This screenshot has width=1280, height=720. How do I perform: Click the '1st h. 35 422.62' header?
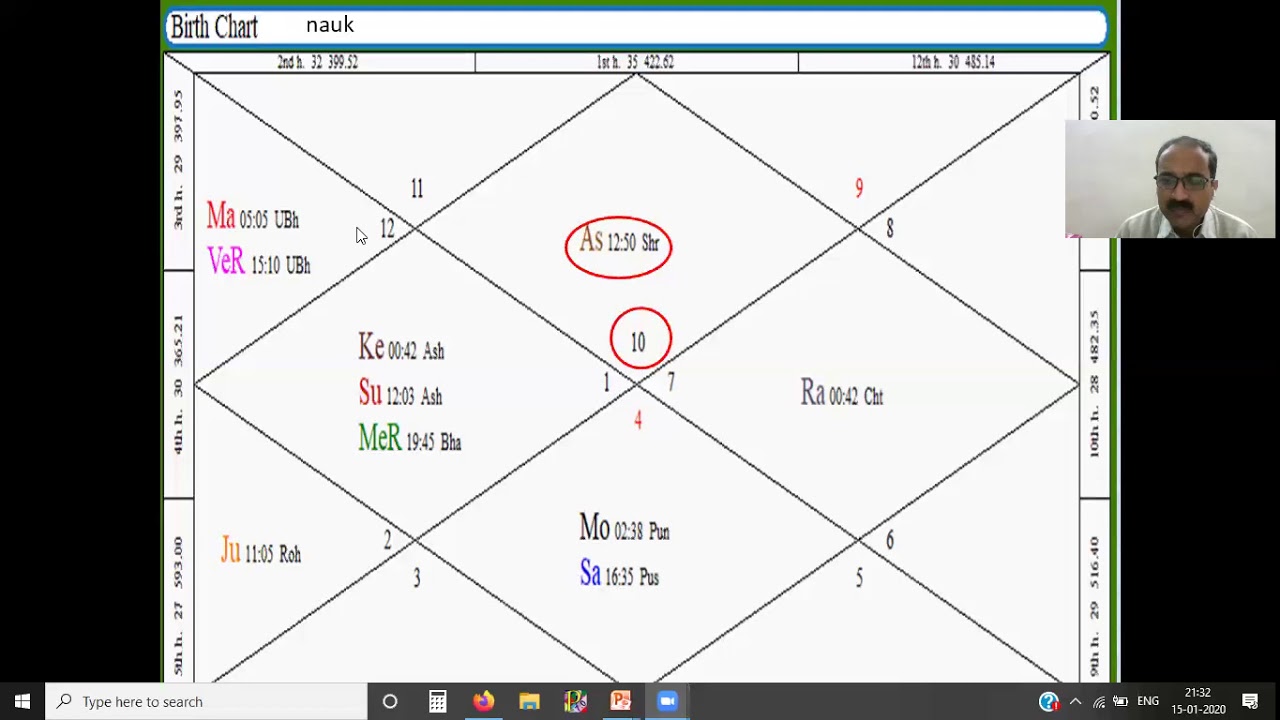coord(635,62)
